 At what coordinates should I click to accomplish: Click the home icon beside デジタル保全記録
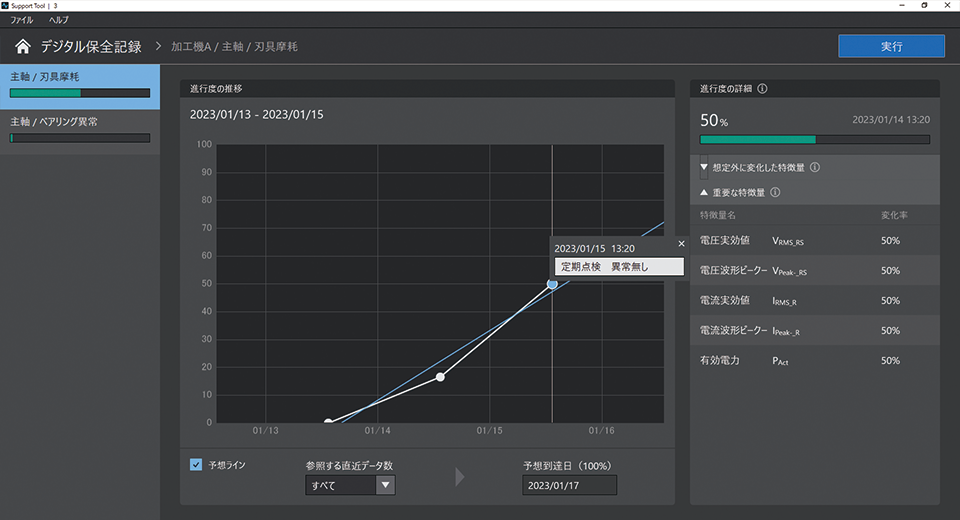tap(22, 47)
